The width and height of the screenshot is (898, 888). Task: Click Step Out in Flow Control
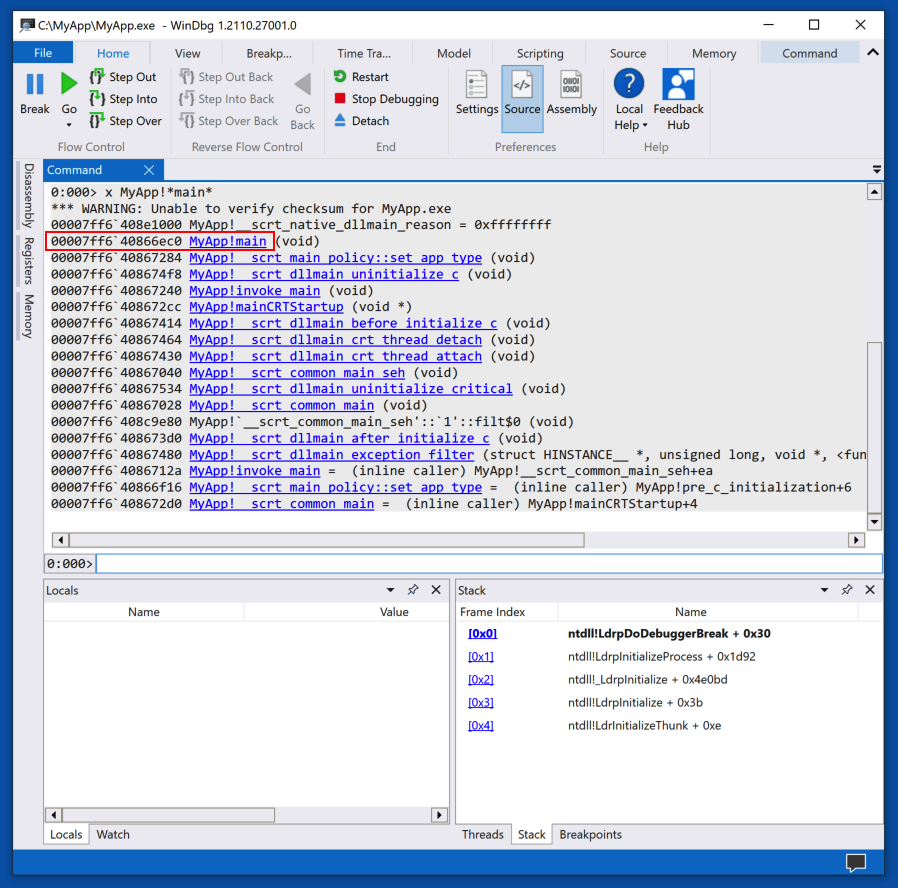click(123, 77)
